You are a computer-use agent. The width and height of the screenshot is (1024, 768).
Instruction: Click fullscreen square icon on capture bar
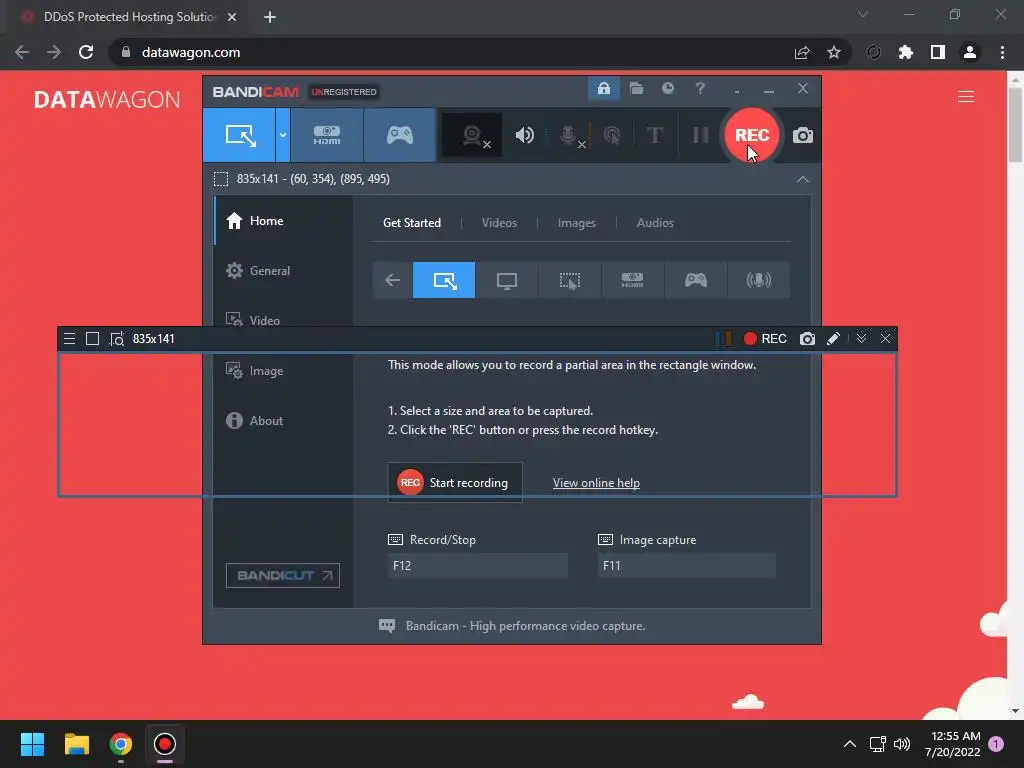(x=92, y=338)
